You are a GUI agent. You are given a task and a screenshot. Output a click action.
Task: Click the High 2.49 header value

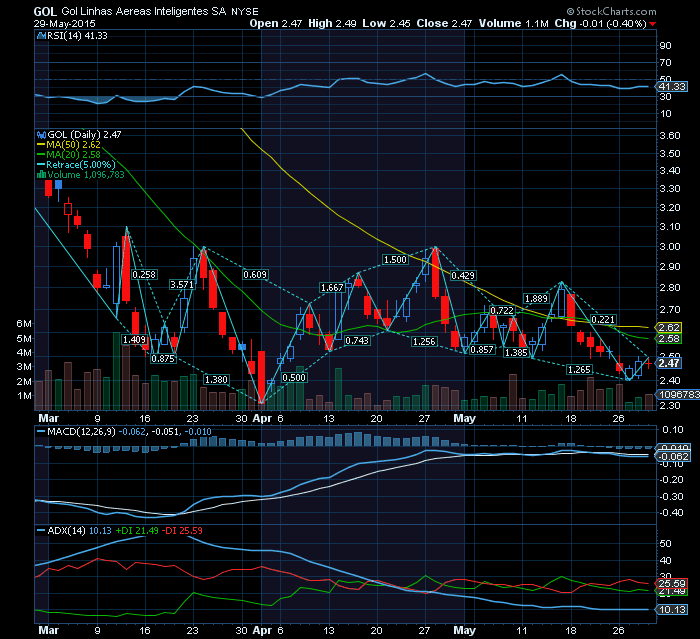click(x=332, y=24)
